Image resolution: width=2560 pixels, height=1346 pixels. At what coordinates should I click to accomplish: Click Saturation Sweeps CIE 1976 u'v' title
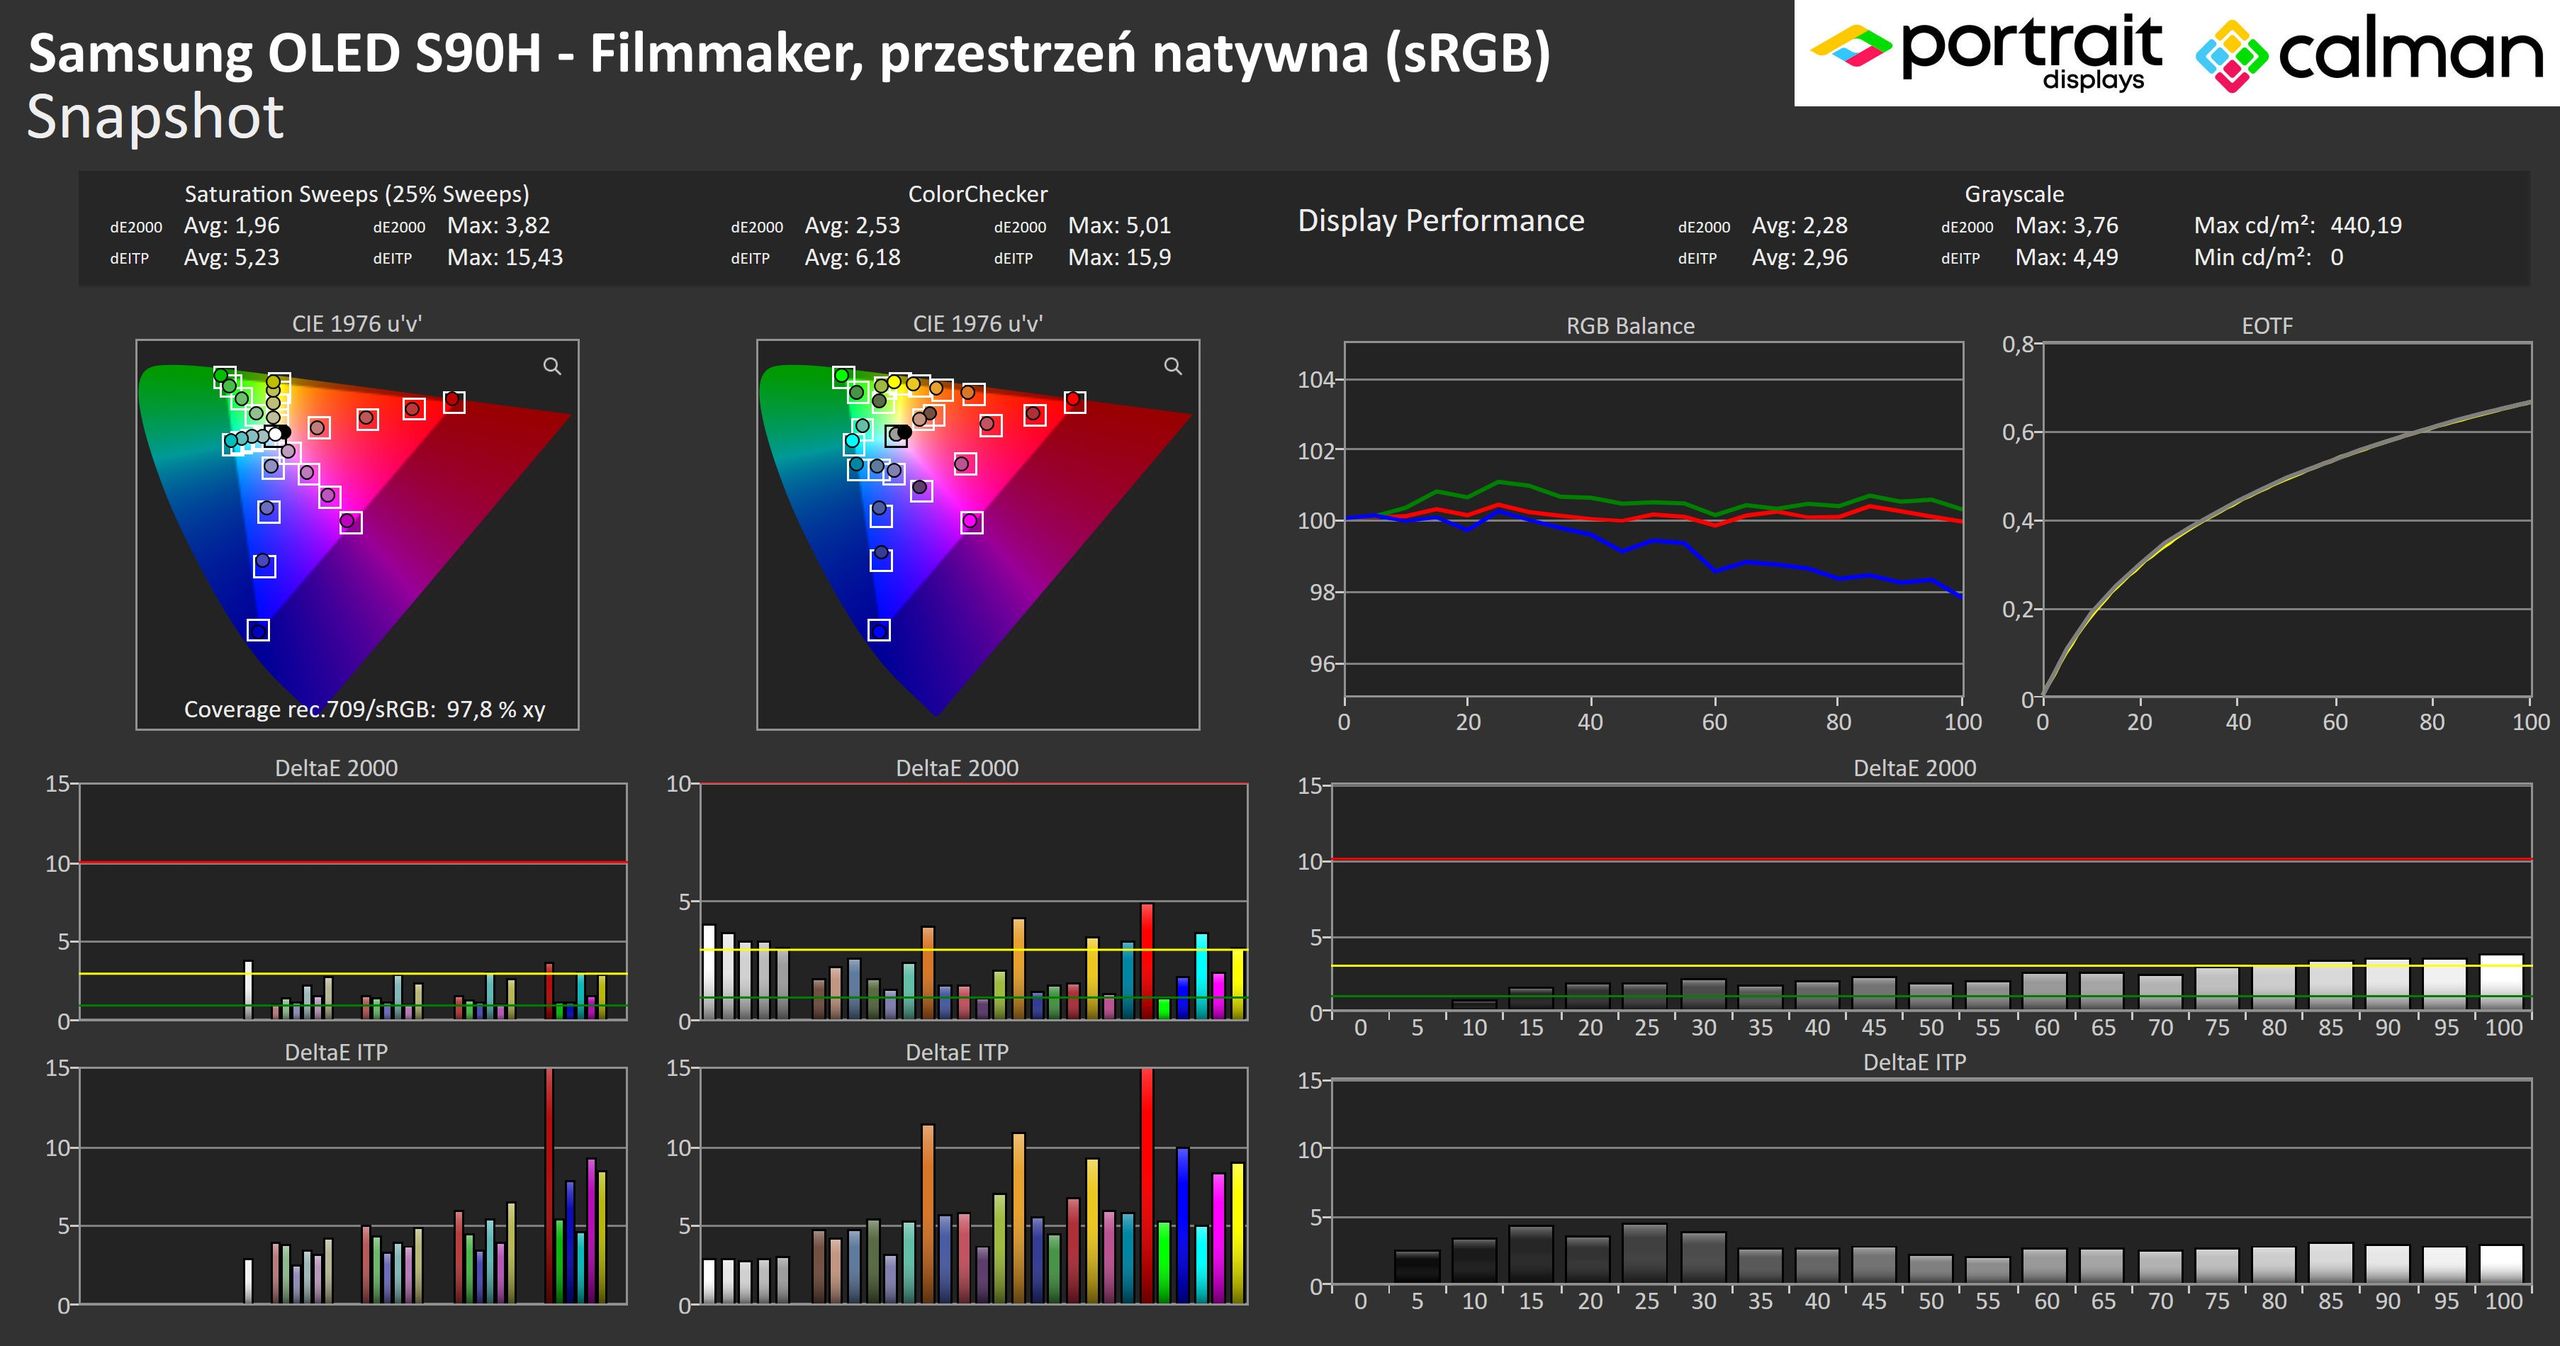click(357, 324)
